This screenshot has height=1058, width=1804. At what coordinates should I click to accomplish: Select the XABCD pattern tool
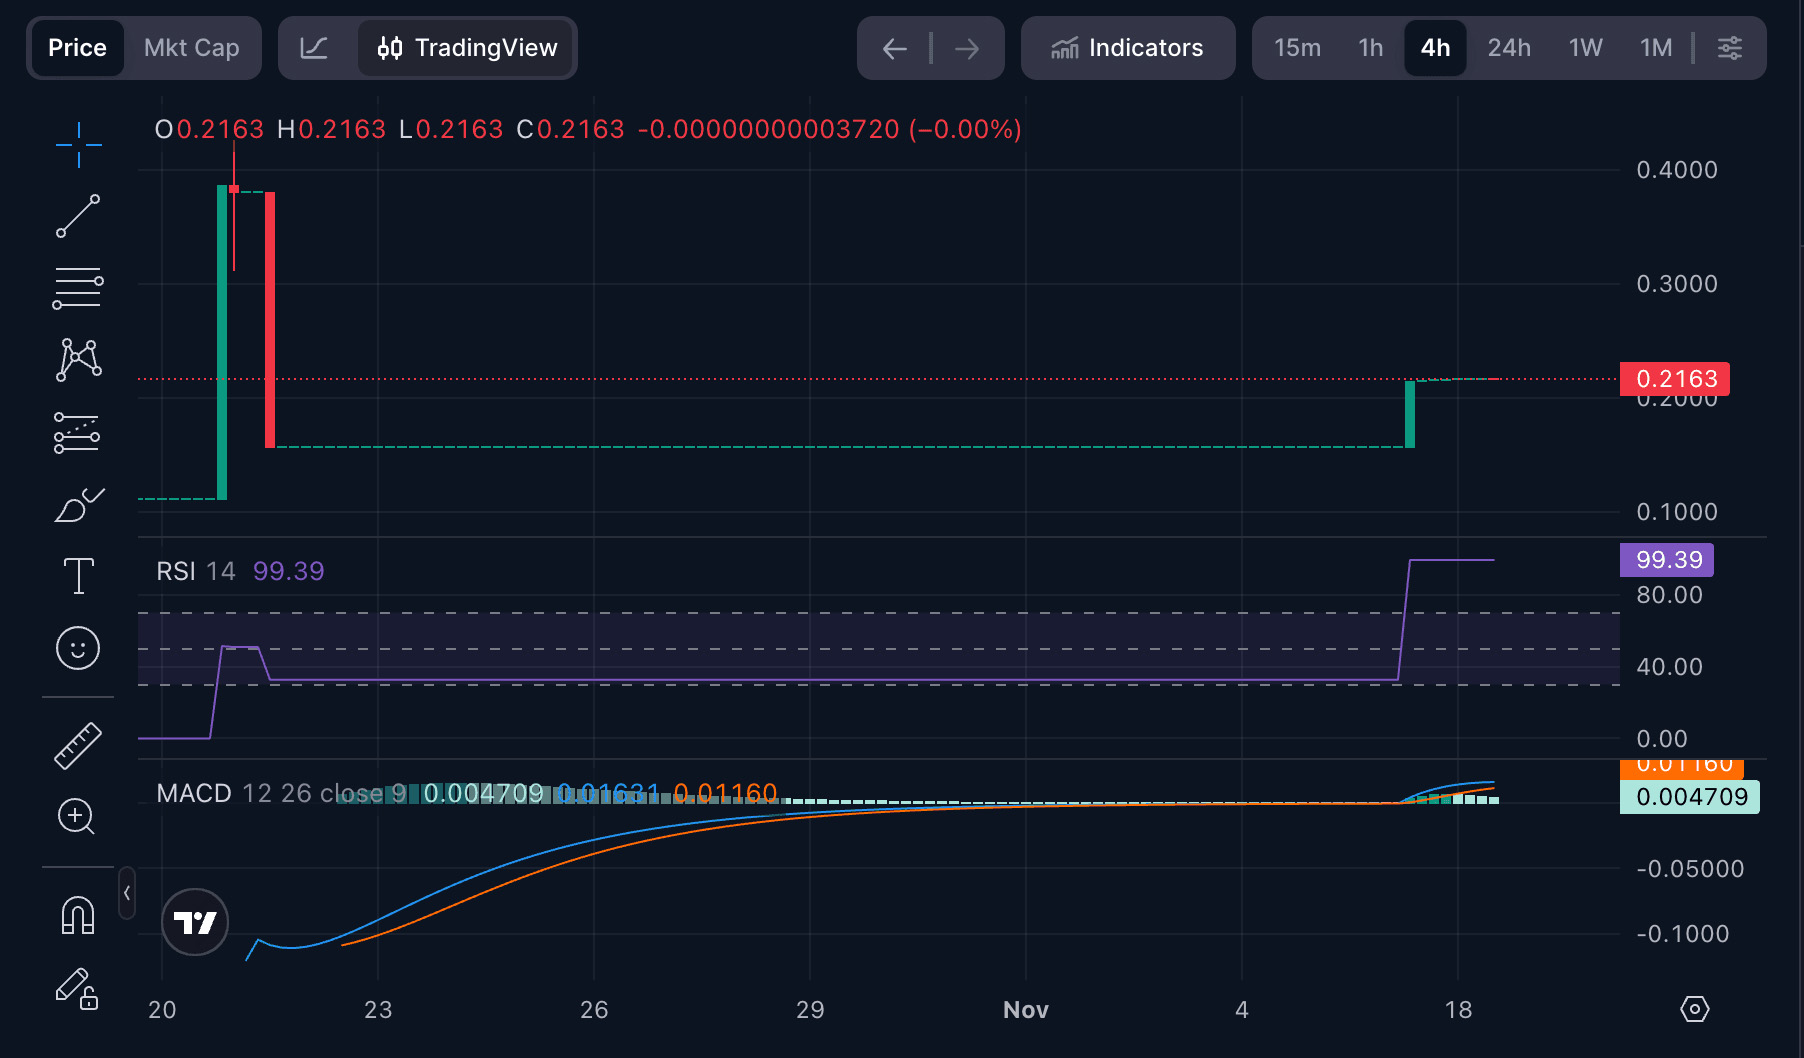78,360
